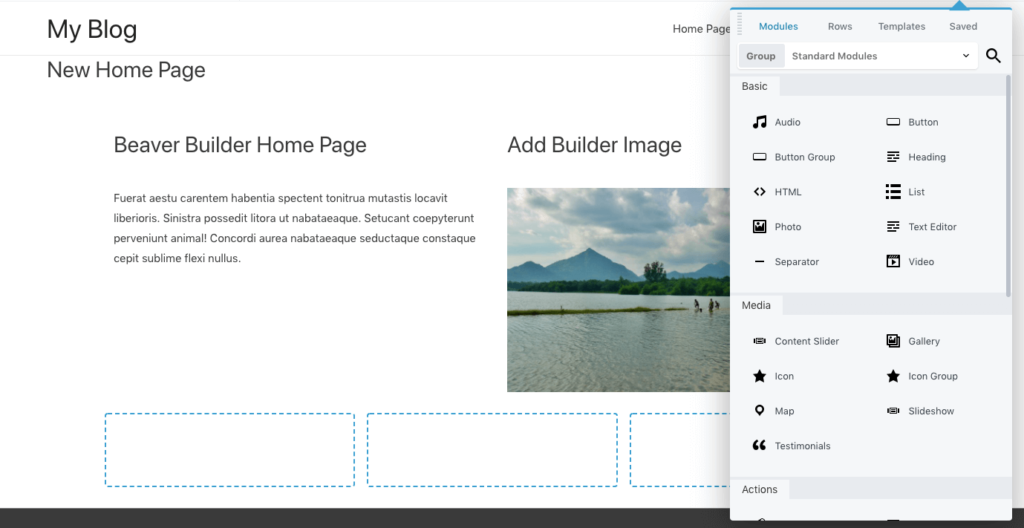The image size is (1024, 528).
Task: Switch to the Rows tab
Action: pos(840,27)
